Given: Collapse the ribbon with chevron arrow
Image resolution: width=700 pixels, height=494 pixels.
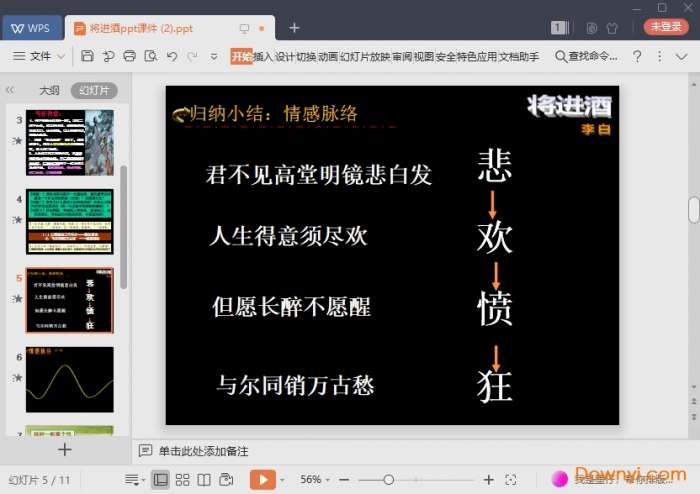Looking at the screenshot, I should [681, 57].
